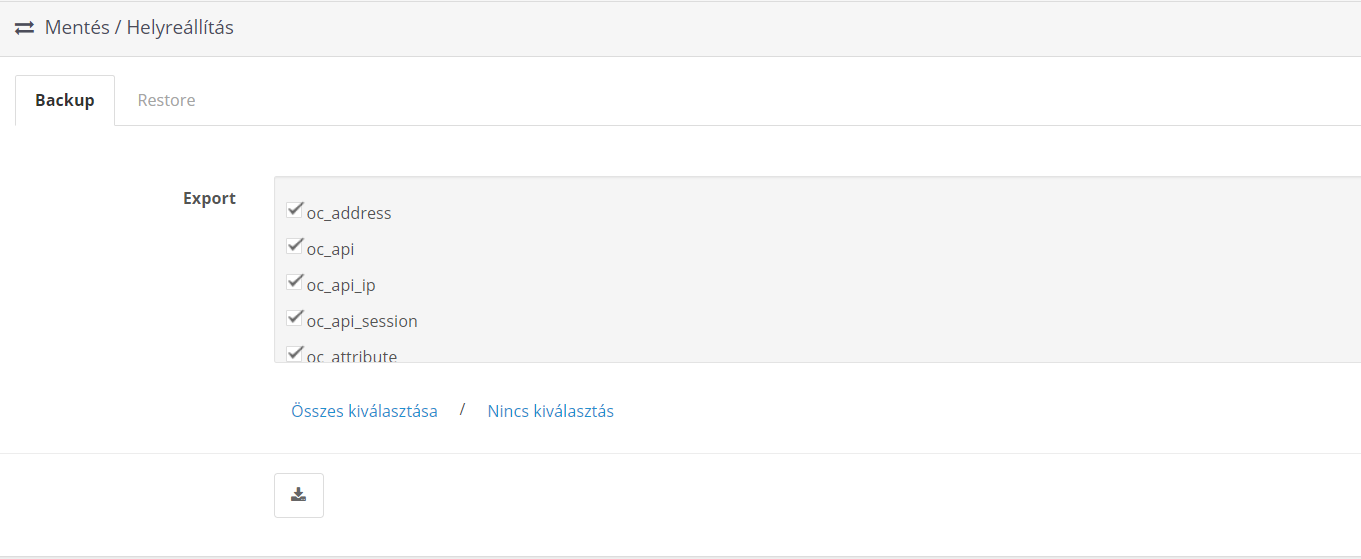Switch to the Restore tab
Viewport: 1361px width, 559px height.
(x=166, y=100)
